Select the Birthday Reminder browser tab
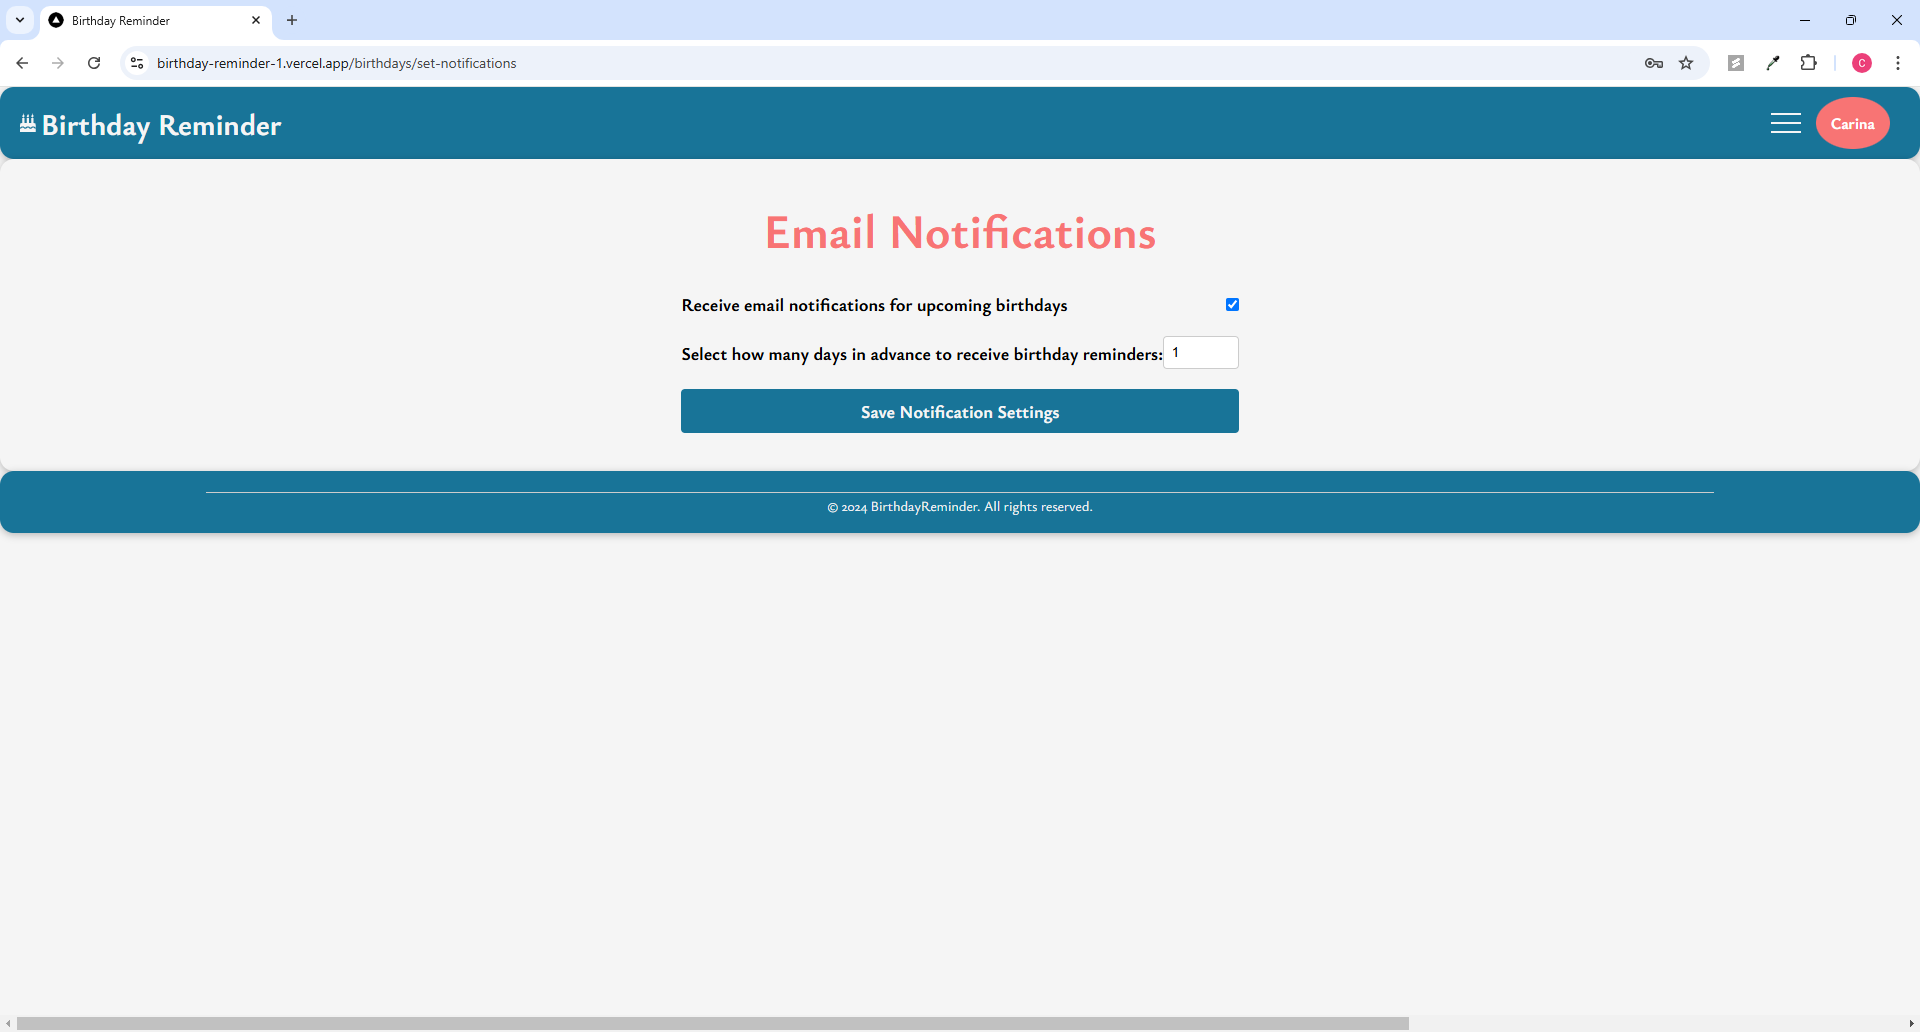Screen dimensions: 1920x1032 tap(156, 21)
